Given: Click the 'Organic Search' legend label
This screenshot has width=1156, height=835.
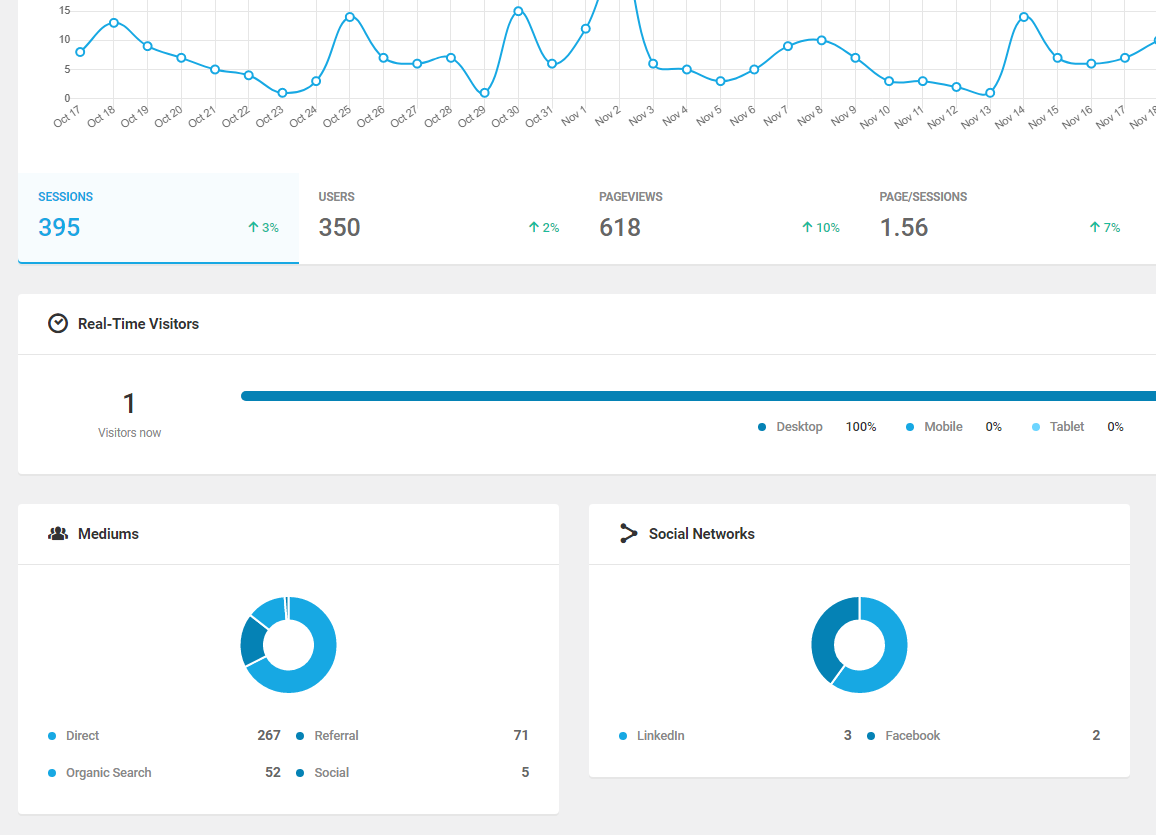Looking at the screenshot, I should click(108, 772).
